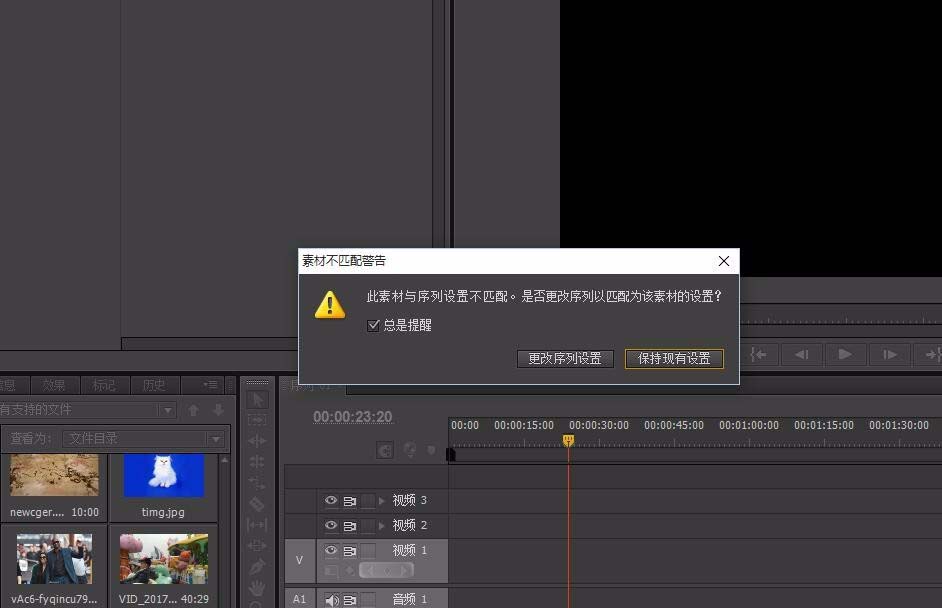Click 00:01:00:00 on the timeline ruler
The height and width of the screenshot is (608, 942).
pyautogui.click(x=749, y=425)
